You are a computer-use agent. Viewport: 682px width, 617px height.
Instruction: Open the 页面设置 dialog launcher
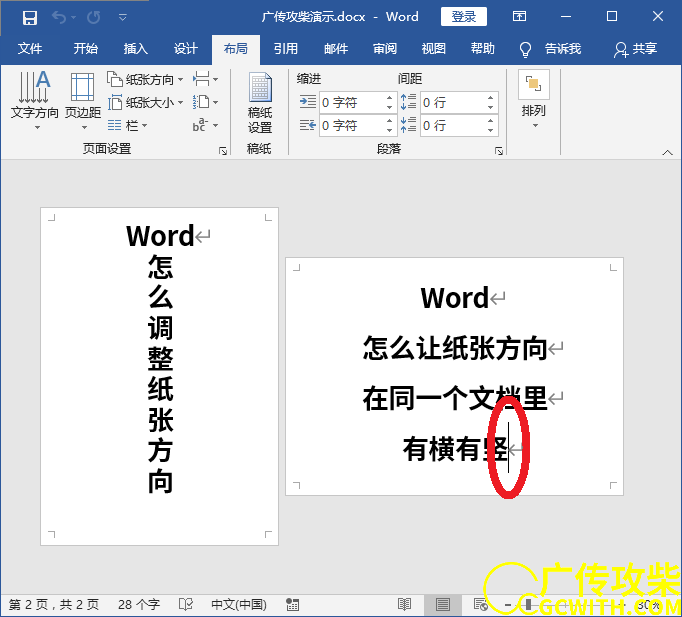[223, 150]
